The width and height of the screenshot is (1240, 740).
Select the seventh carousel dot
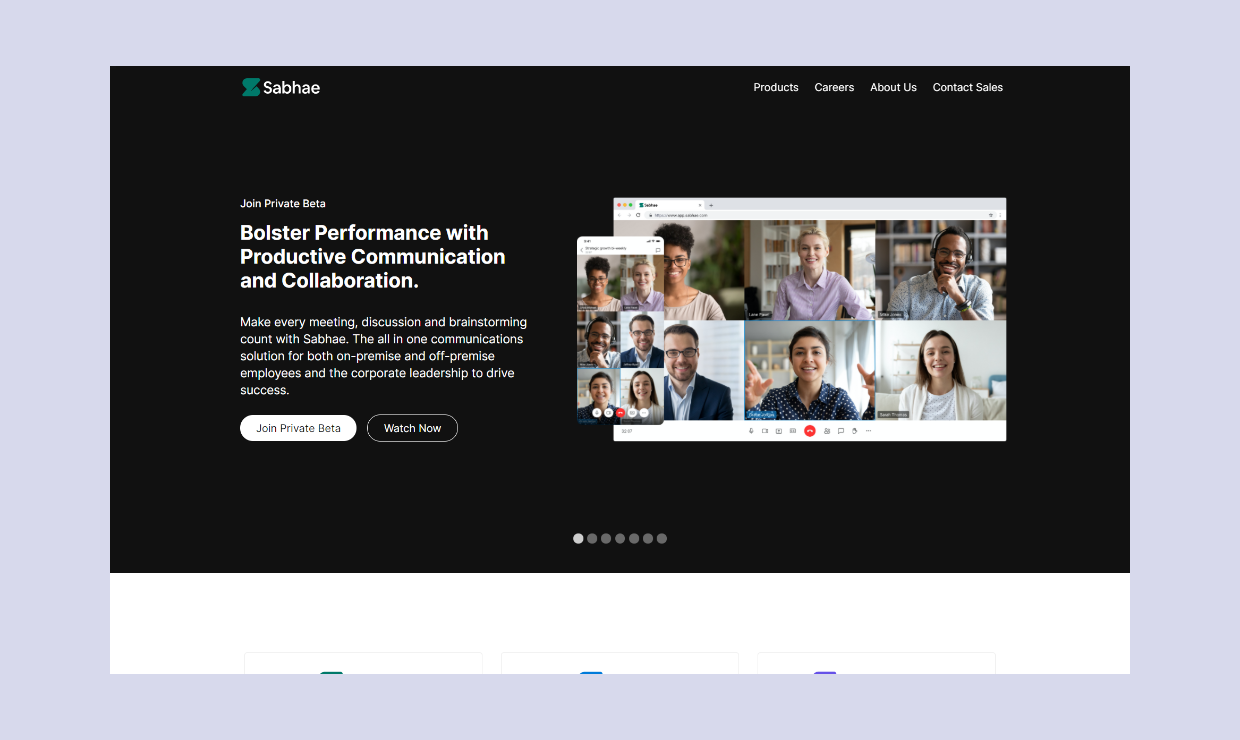[x=662, y=538]
